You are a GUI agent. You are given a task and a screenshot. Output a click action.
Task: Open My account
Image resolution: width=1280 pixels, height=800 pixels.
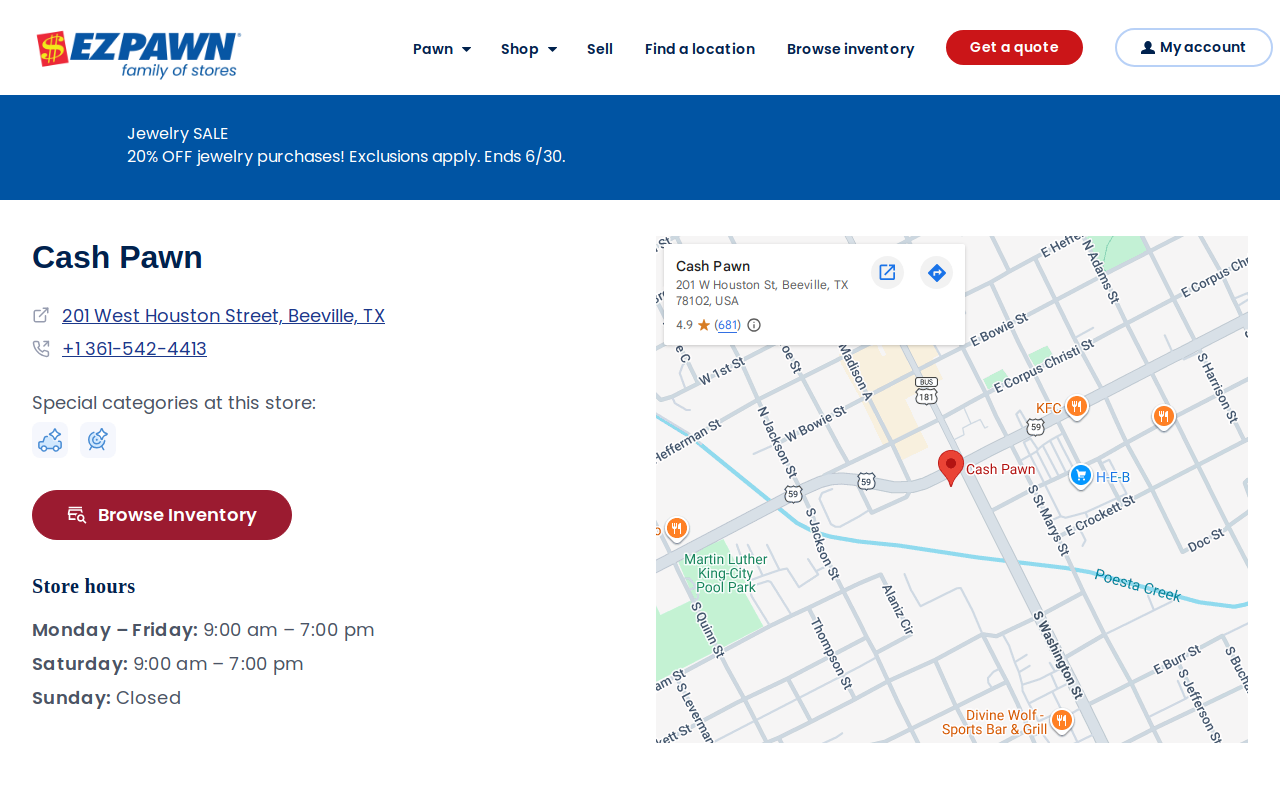1193,48
